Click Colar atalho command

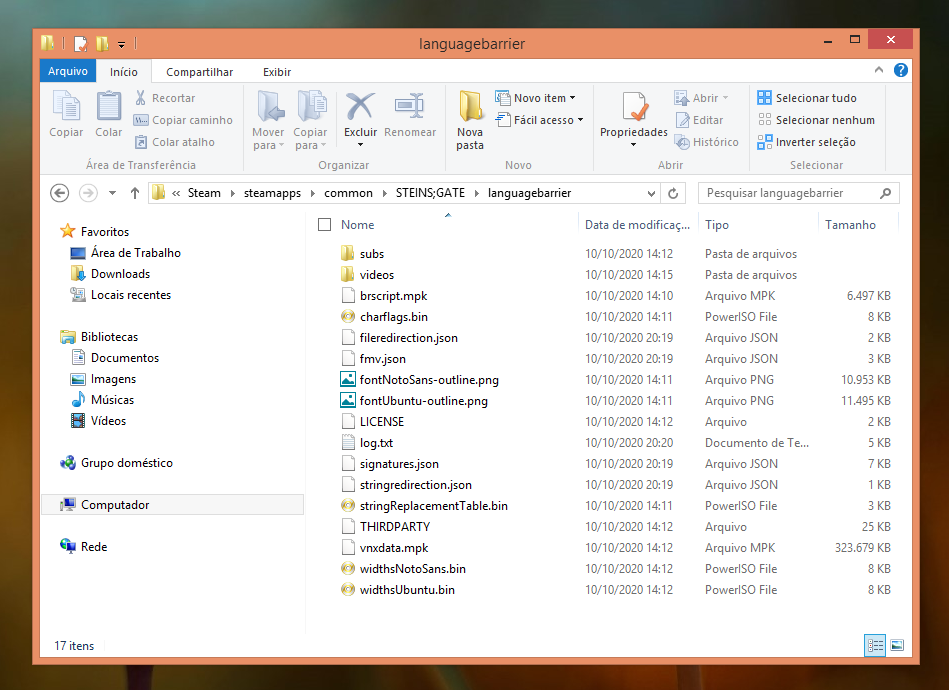(x=174, y=142)
